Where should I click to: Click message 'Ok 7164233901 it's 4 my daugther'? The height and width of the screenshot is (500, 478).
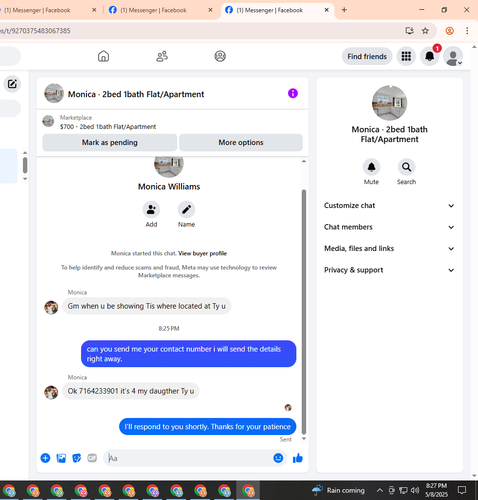point(131,391)
